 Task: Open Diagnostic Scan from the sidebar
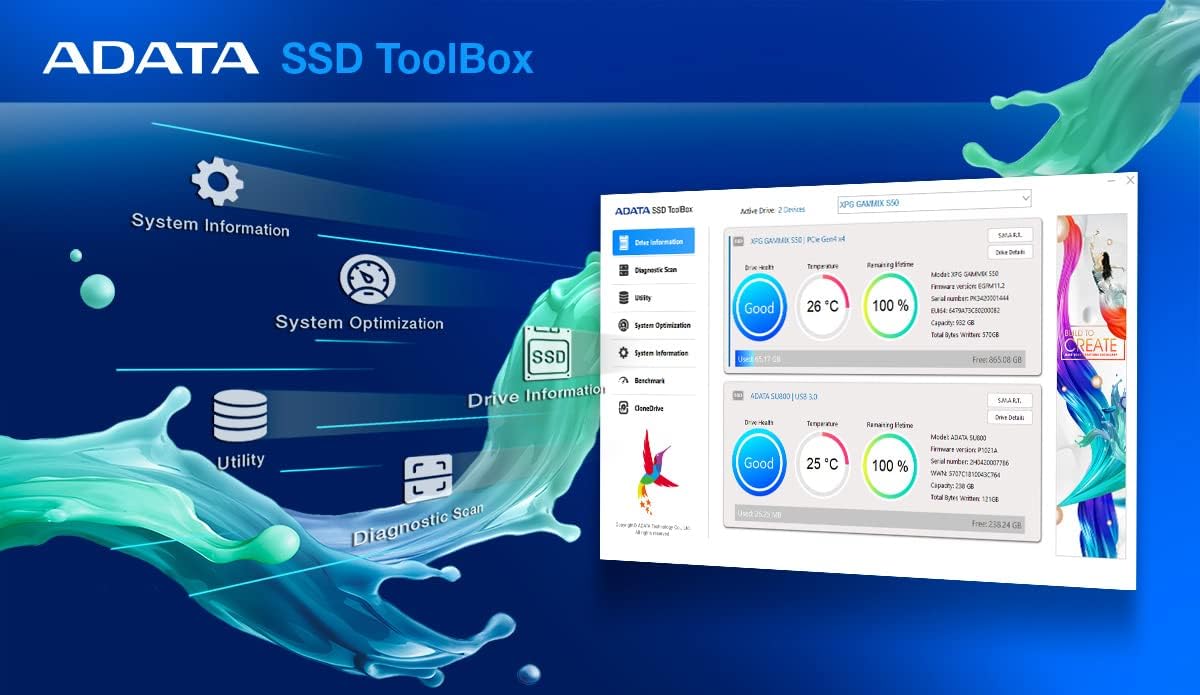click(x=624, y=269)
